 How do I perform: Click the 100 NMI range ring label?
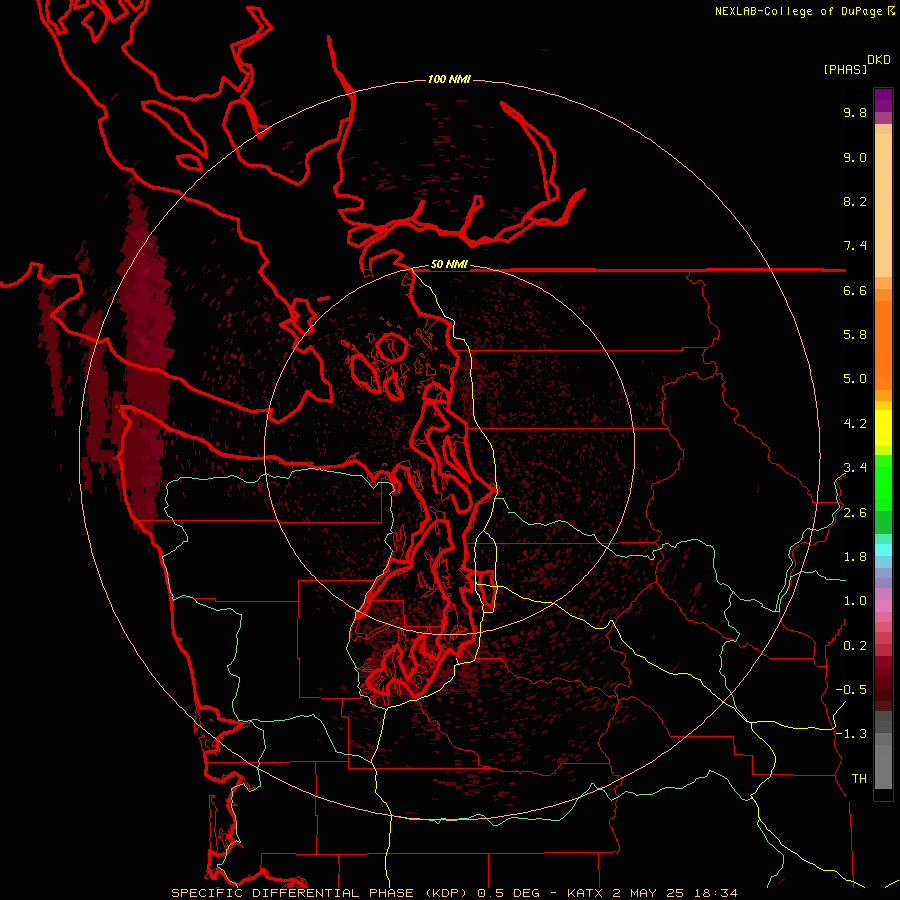[449, 79]
